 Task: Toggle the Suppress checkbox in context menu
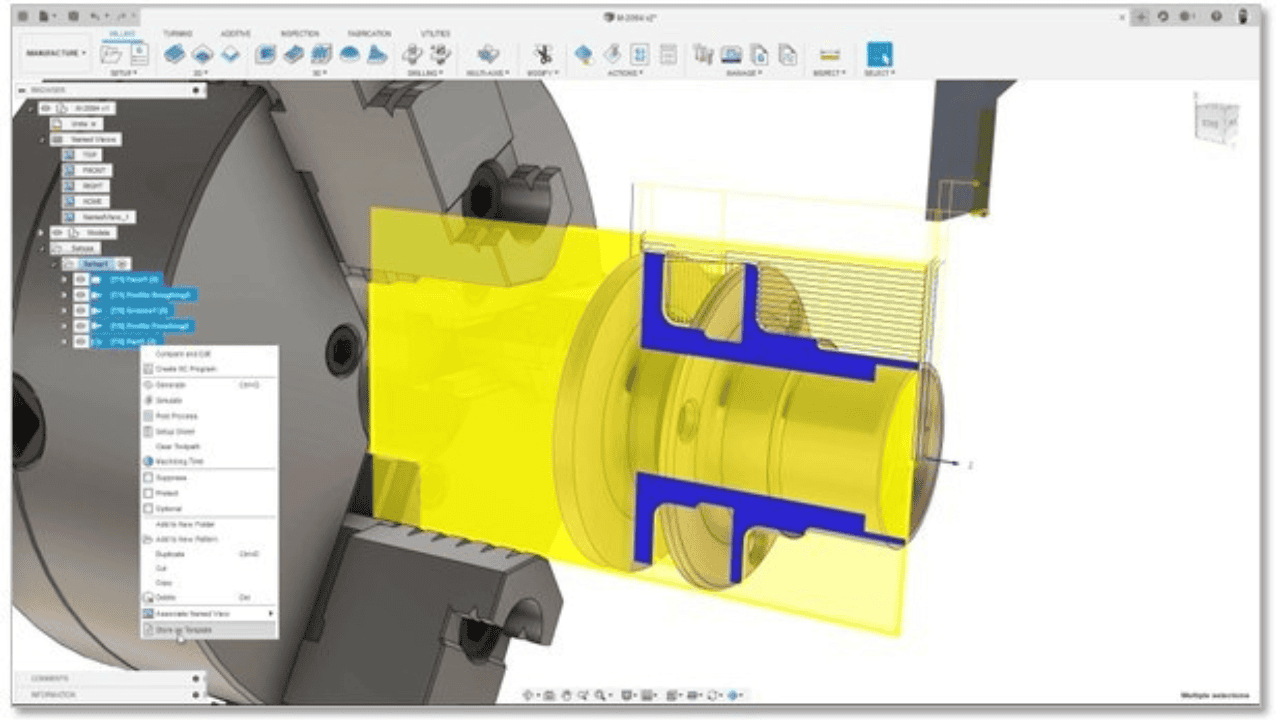click(148, 478)
